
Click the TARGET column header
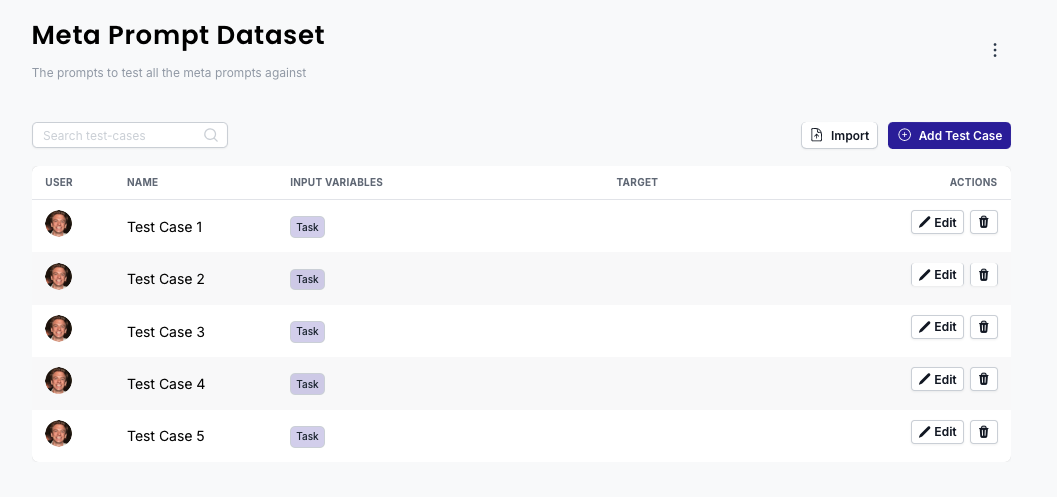coord(637,182)
